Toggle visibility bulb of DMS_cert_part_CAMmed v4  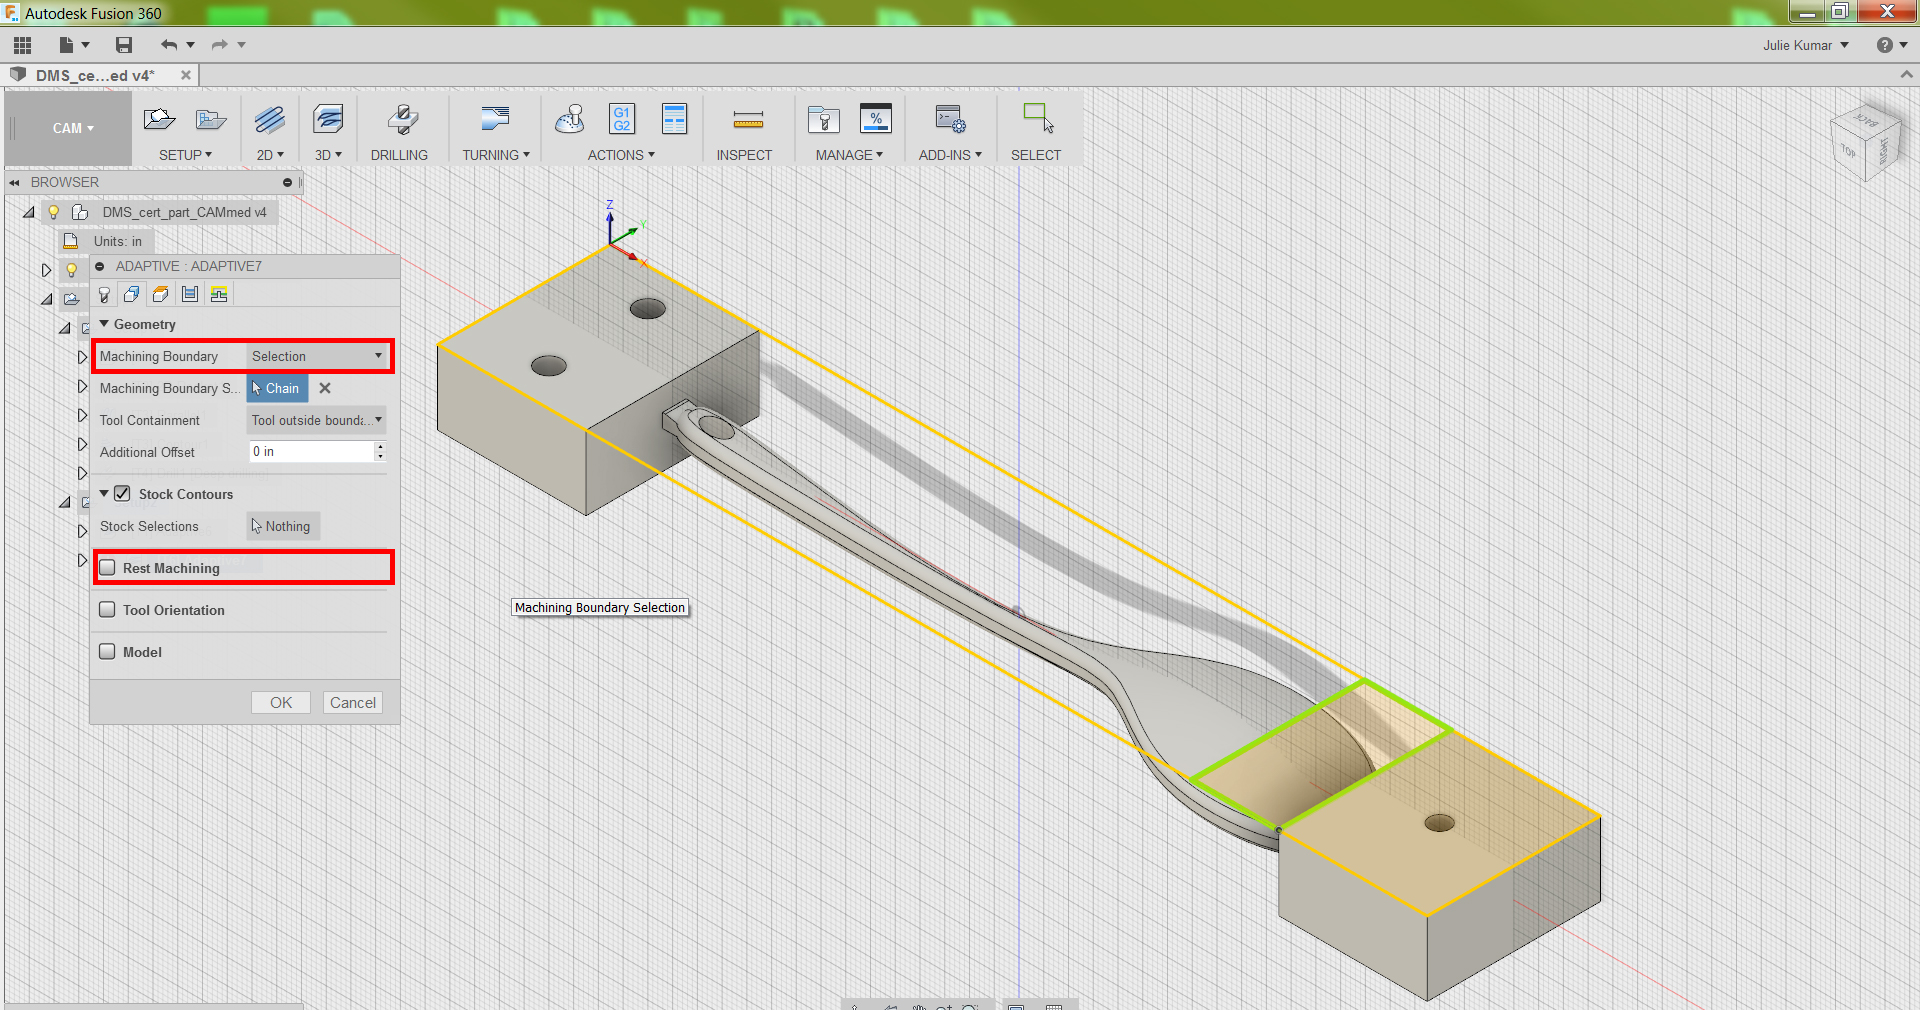pos(54,212)
